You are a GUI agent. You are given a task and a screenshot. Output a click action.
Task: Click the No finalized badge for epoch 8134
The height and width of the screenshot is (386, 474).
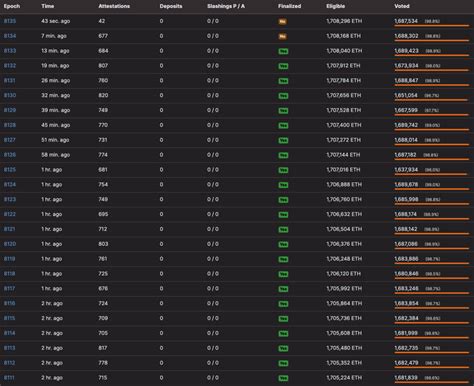282,36
